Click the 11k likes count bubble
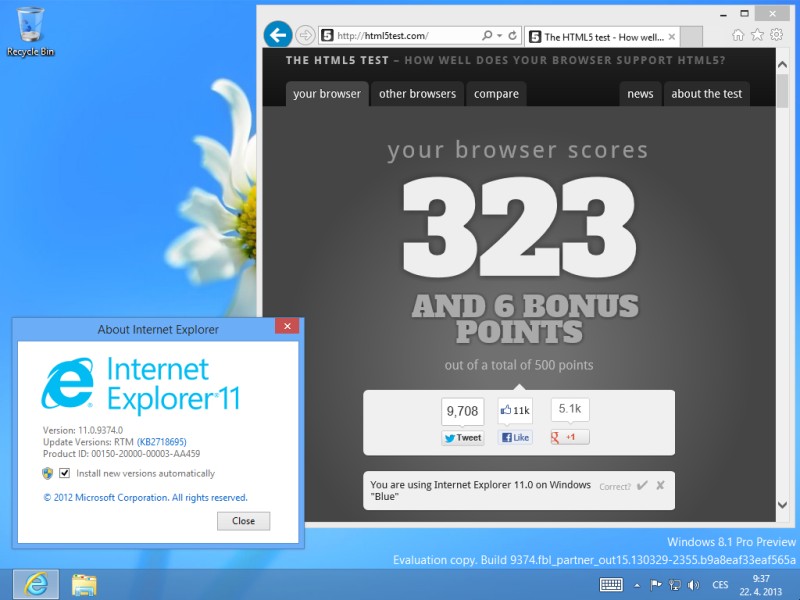 click(515, 410)
